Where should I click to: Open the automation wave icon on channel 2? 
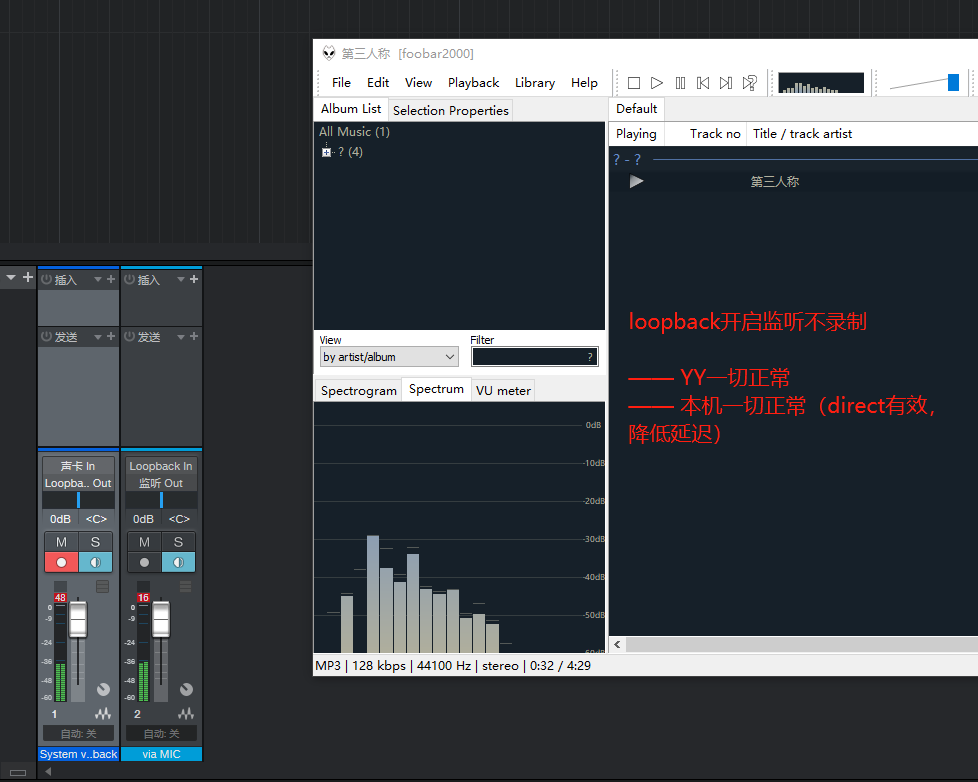[186, 714]
